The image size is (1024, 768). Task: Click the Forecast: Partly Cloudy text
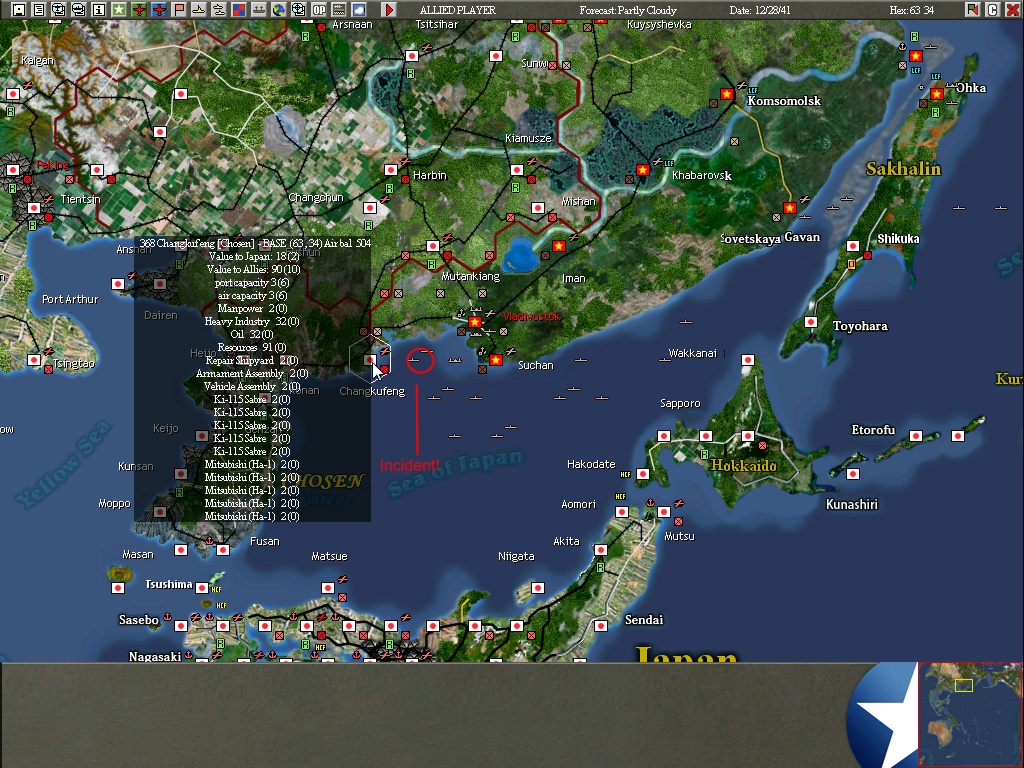(x=628, y=10)
